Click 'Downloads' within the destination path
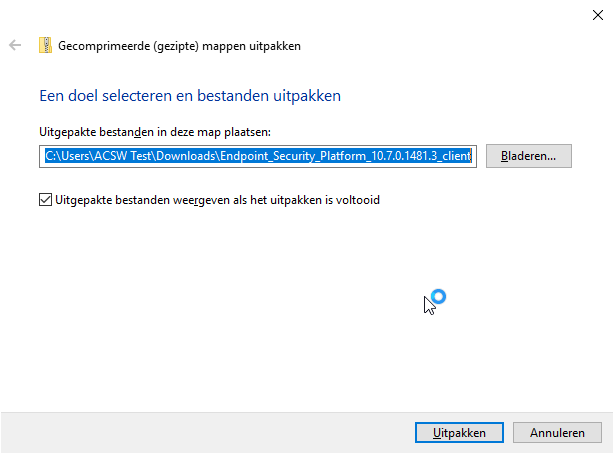This screenshot has width=614, height=454. click(x=186, y=156)
